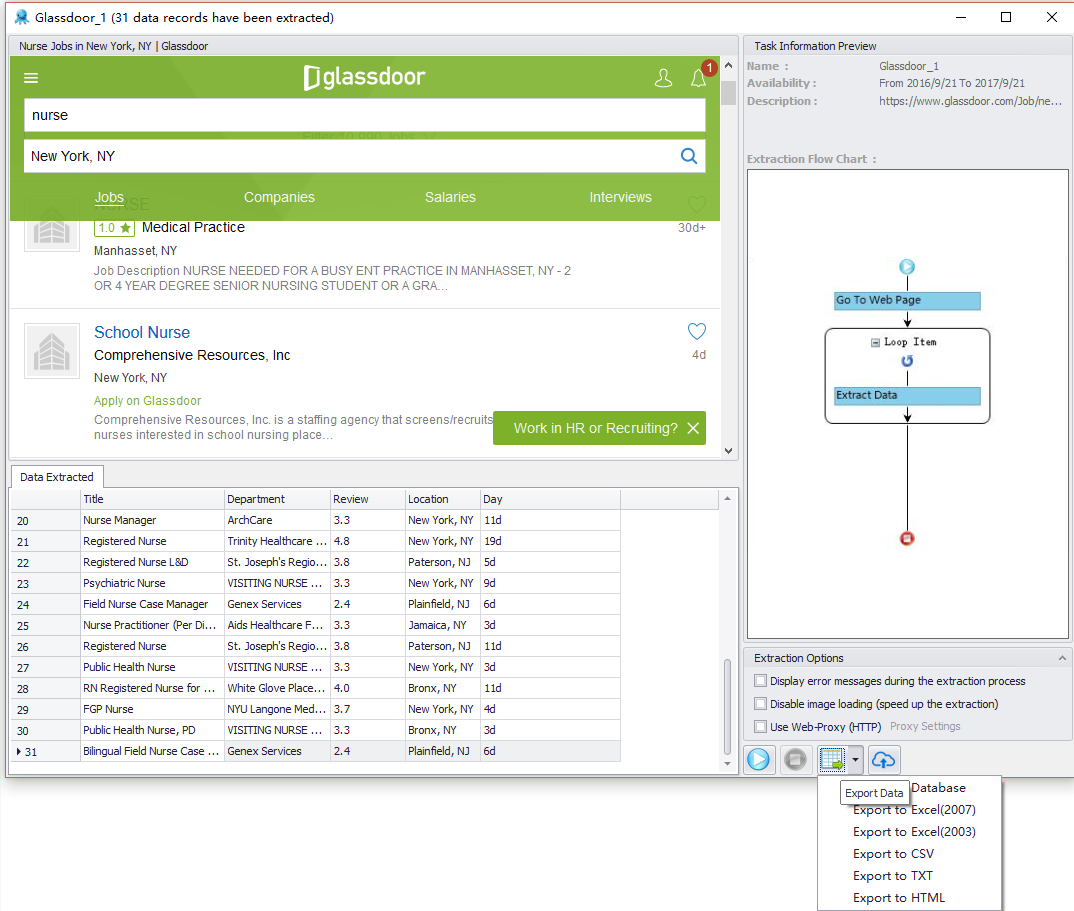This screenshot has height=911, width=1074.
Task: Enable disable image loading checkbox
Action: tap(760, 703)
